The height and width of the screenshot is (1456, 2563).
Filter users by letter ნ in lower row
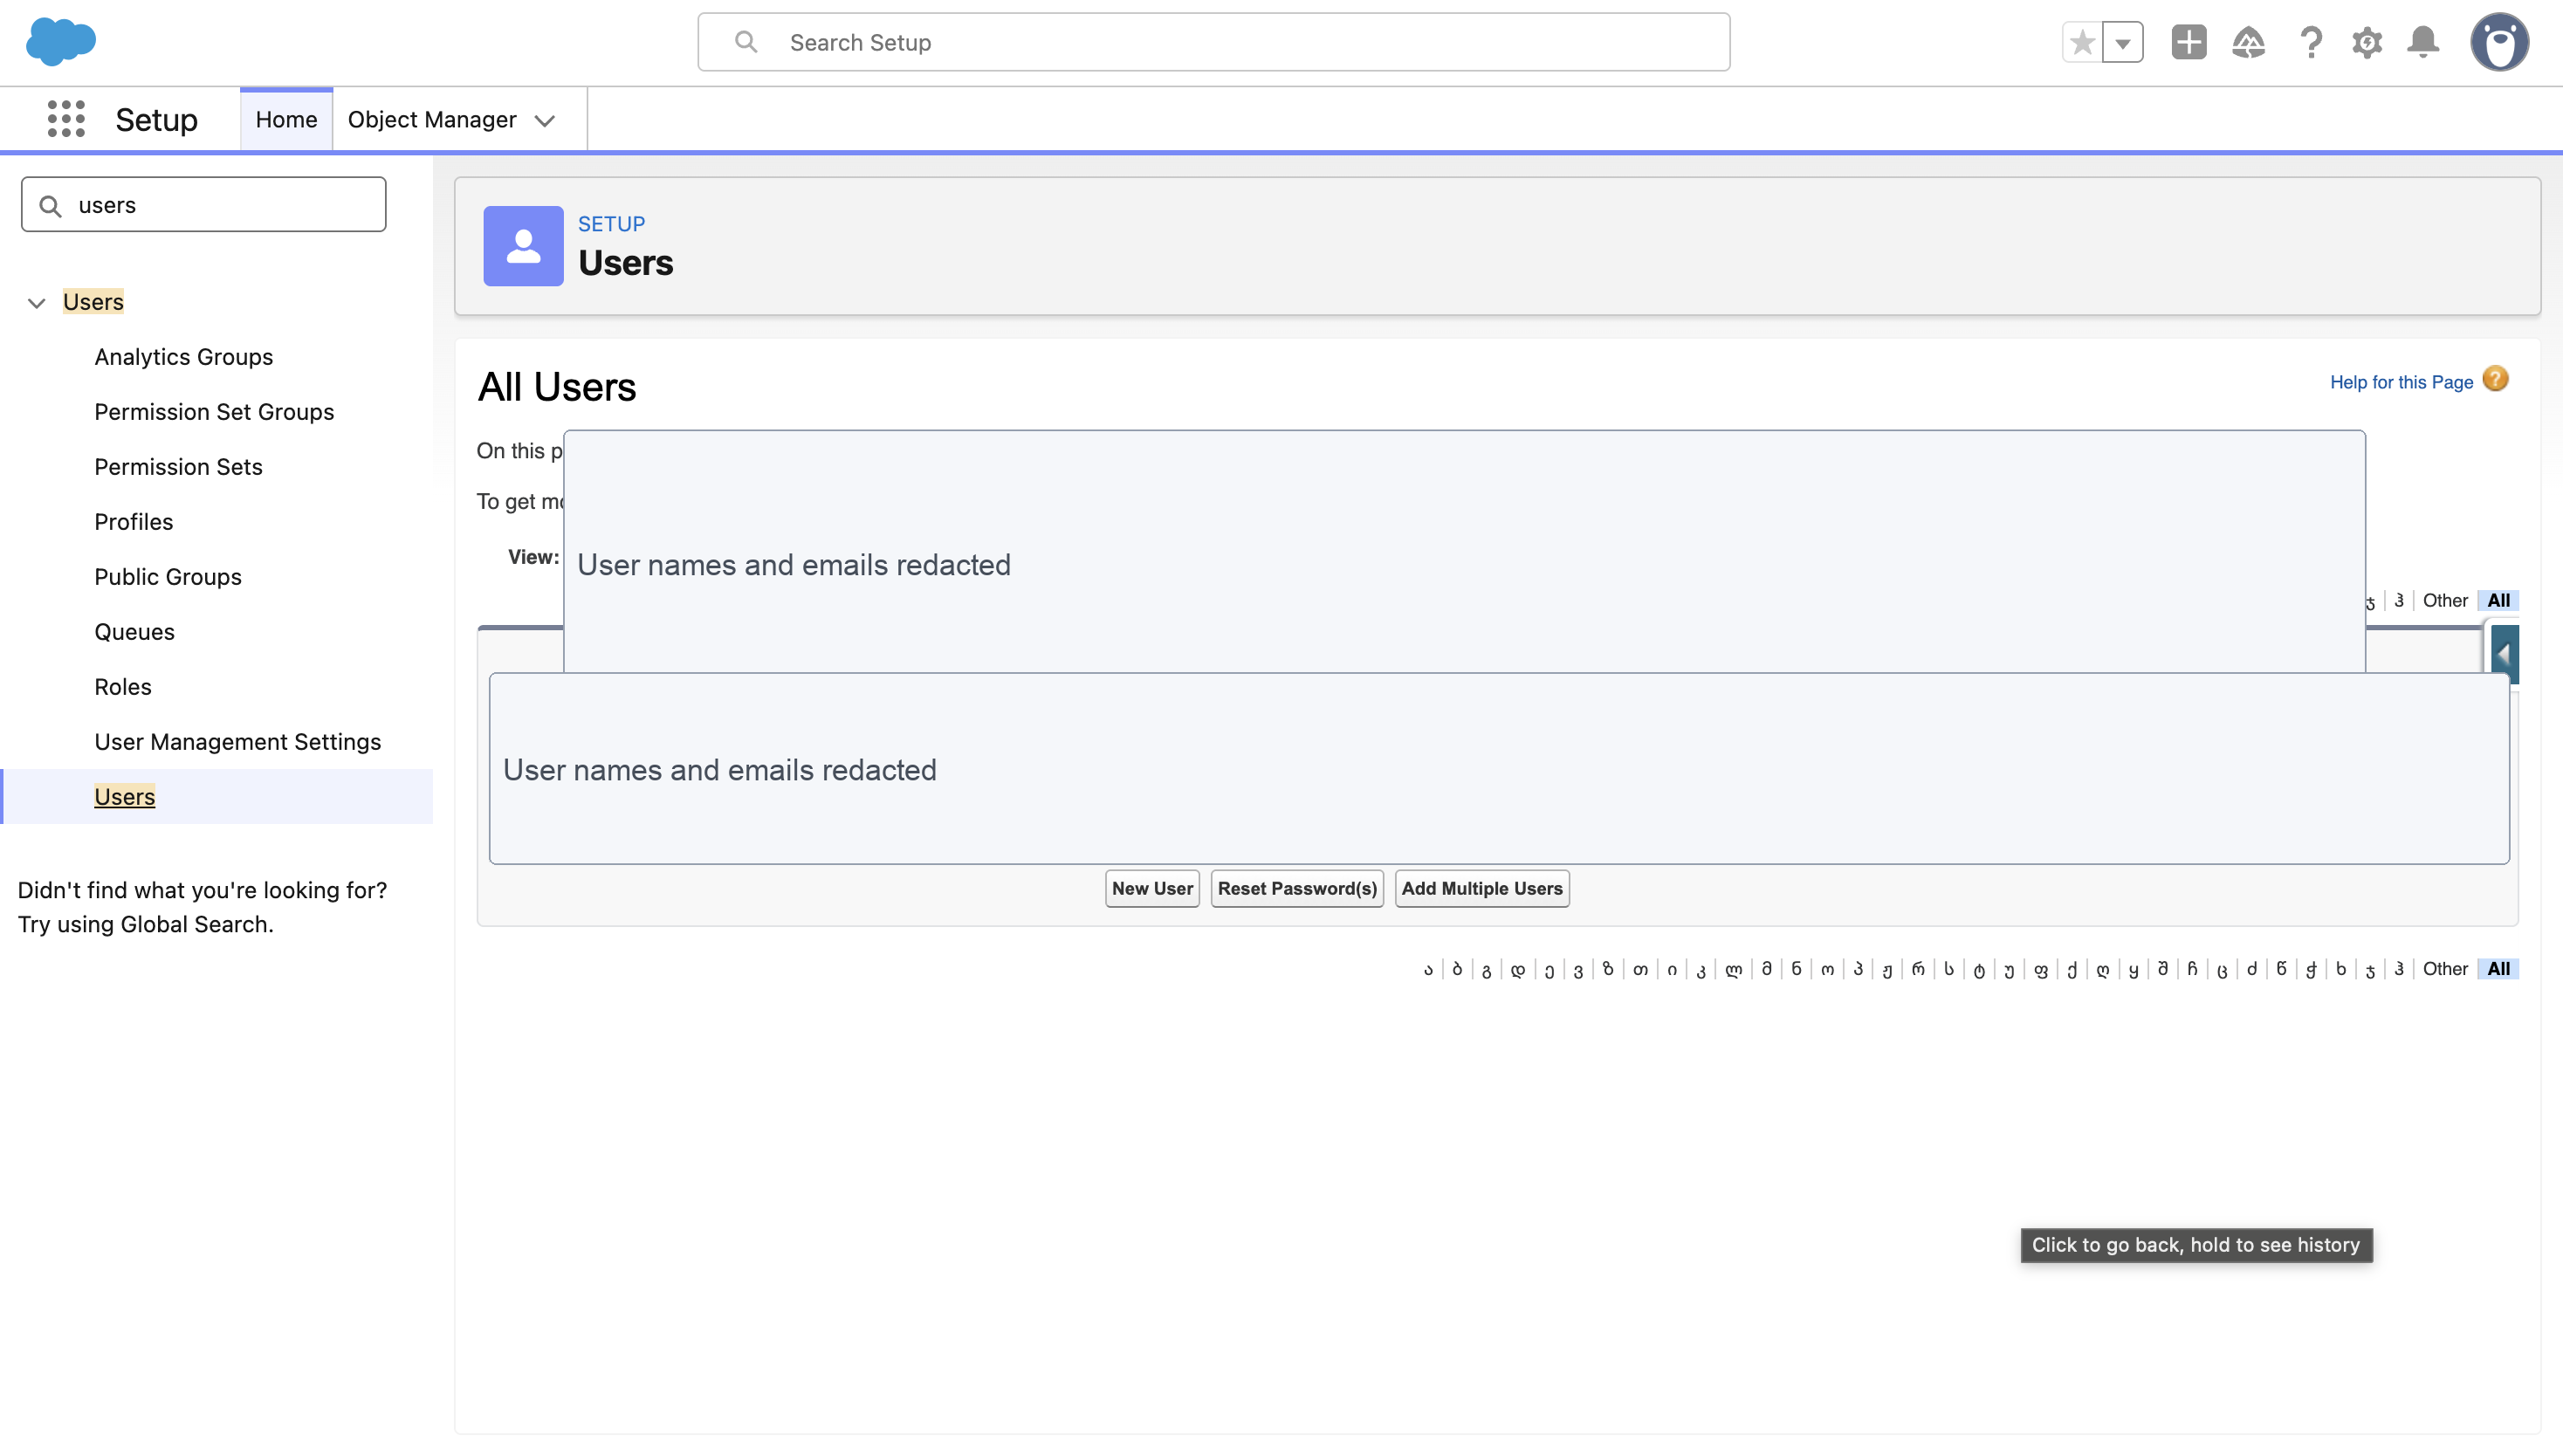pos(1797,970)
